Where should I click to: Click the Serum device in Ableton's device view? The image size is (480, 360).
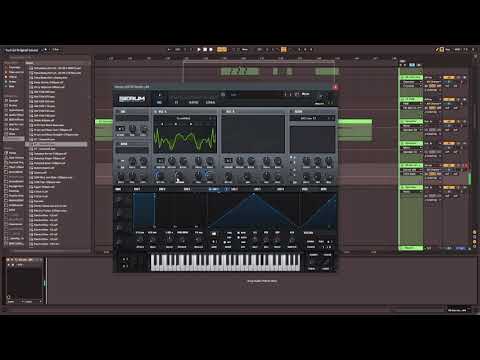(25, 281)
